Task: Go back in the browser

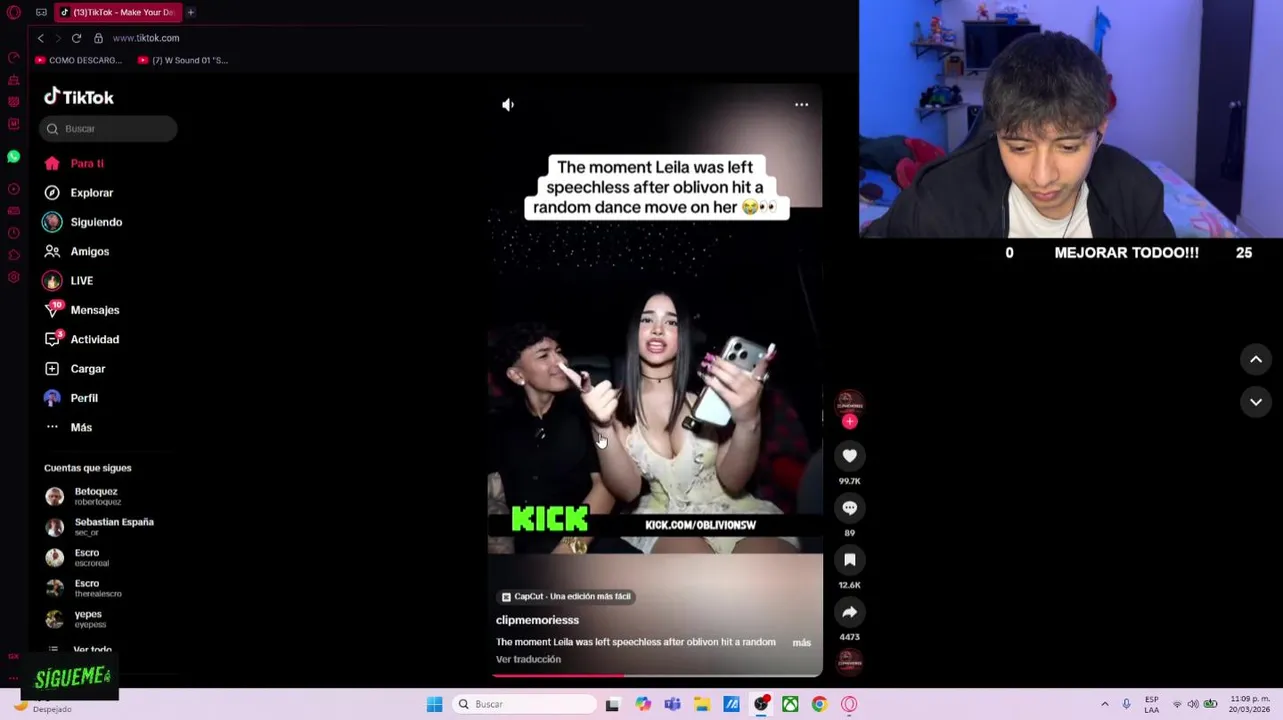Action: click(41, 38)
